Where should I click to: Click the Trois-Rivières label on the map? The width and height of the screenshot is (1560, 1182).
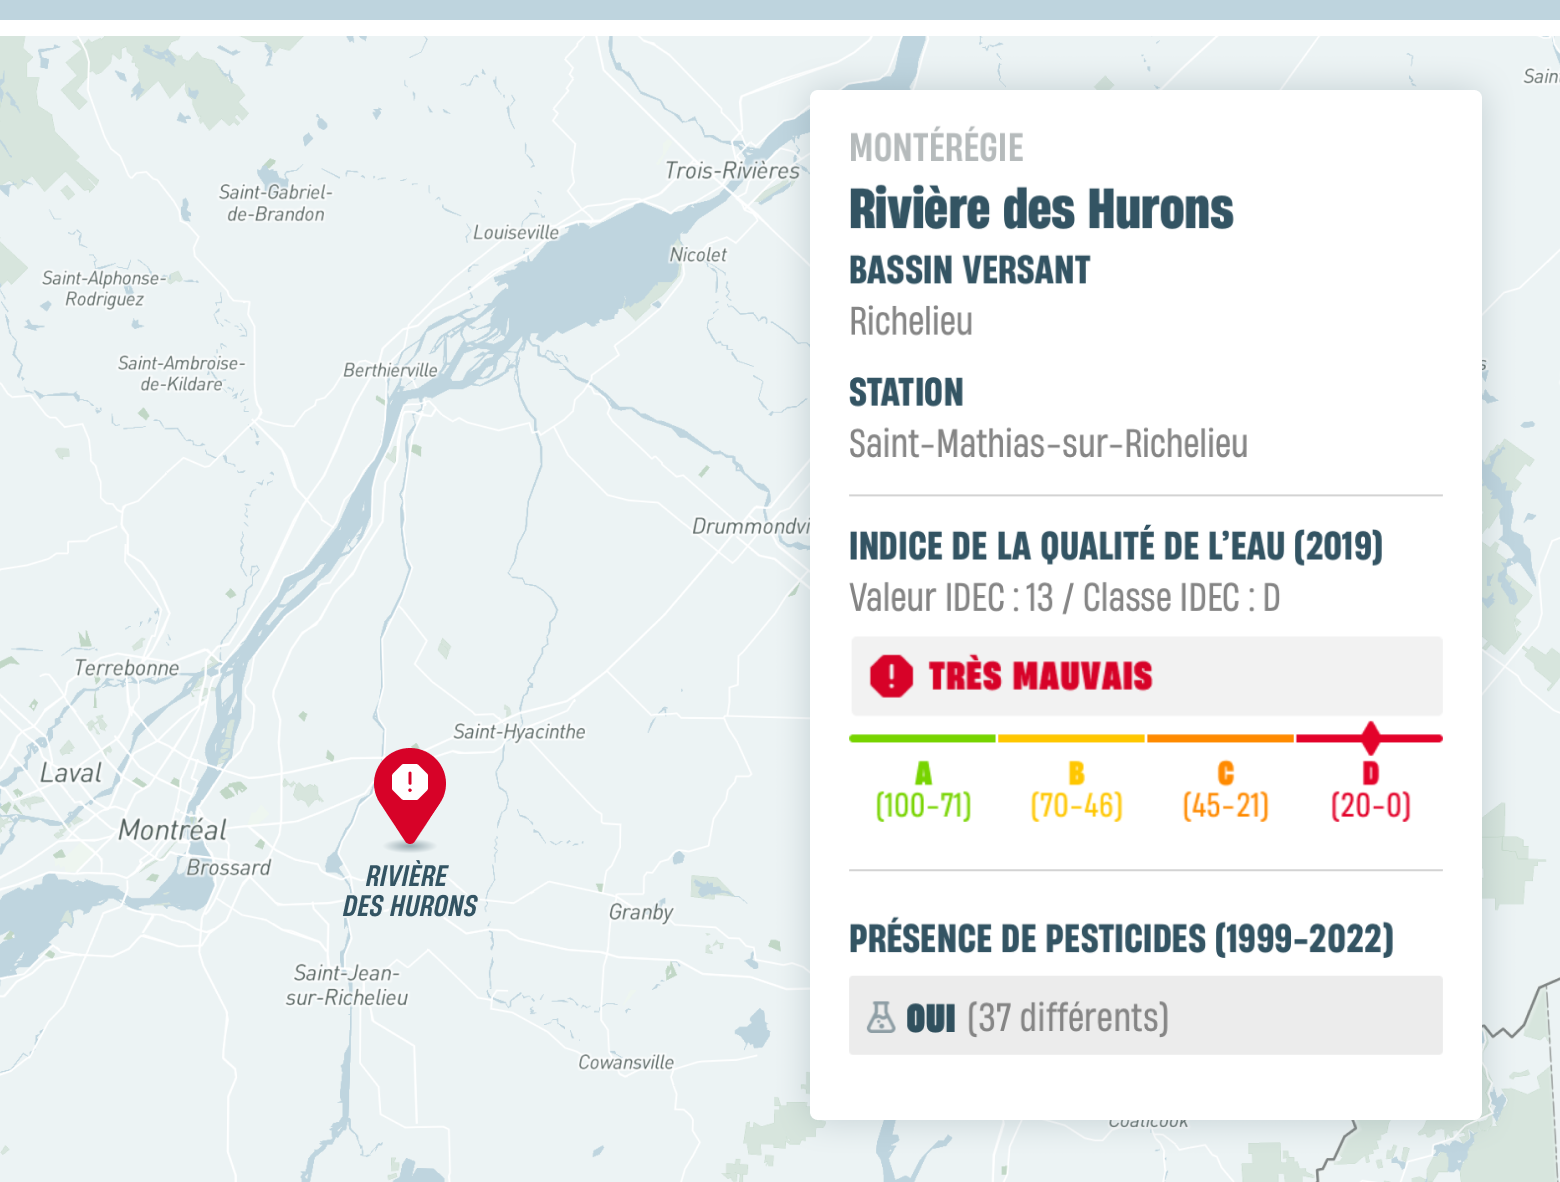732,171
